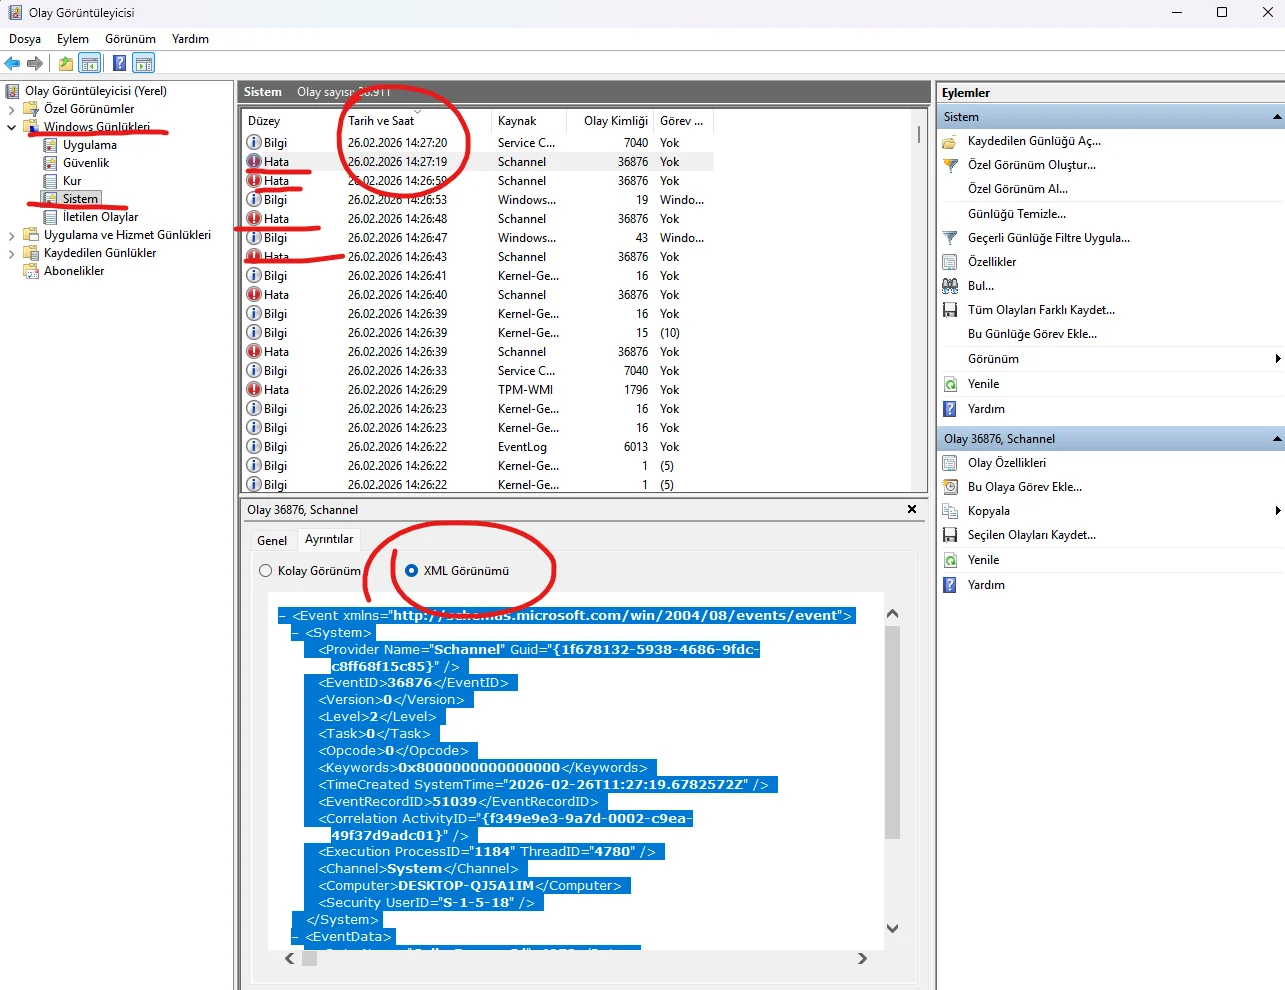
Task: Expand the Özel Görünümler tree node
Action: (12, 109)
